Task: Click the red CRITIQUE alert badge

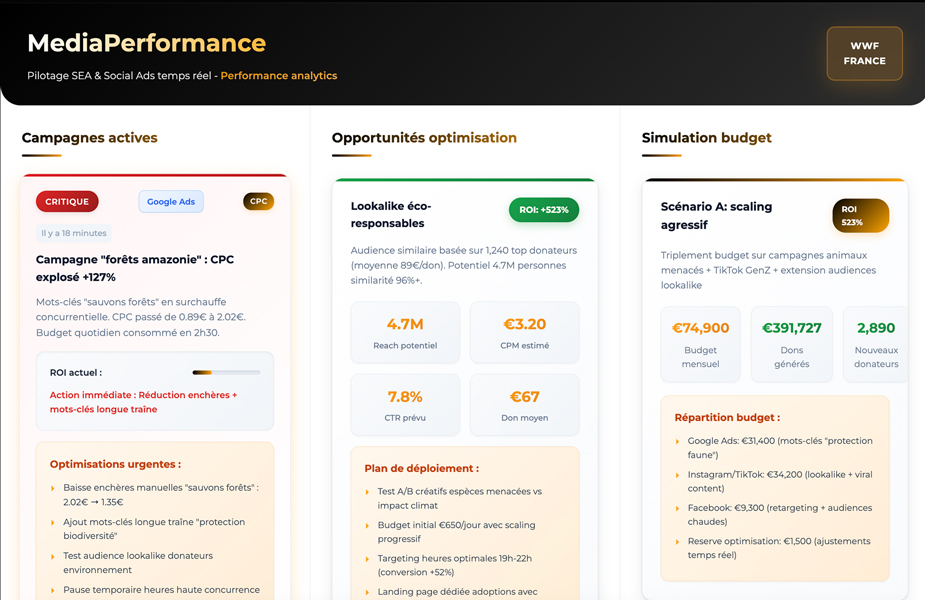Action: click(67, 201)
